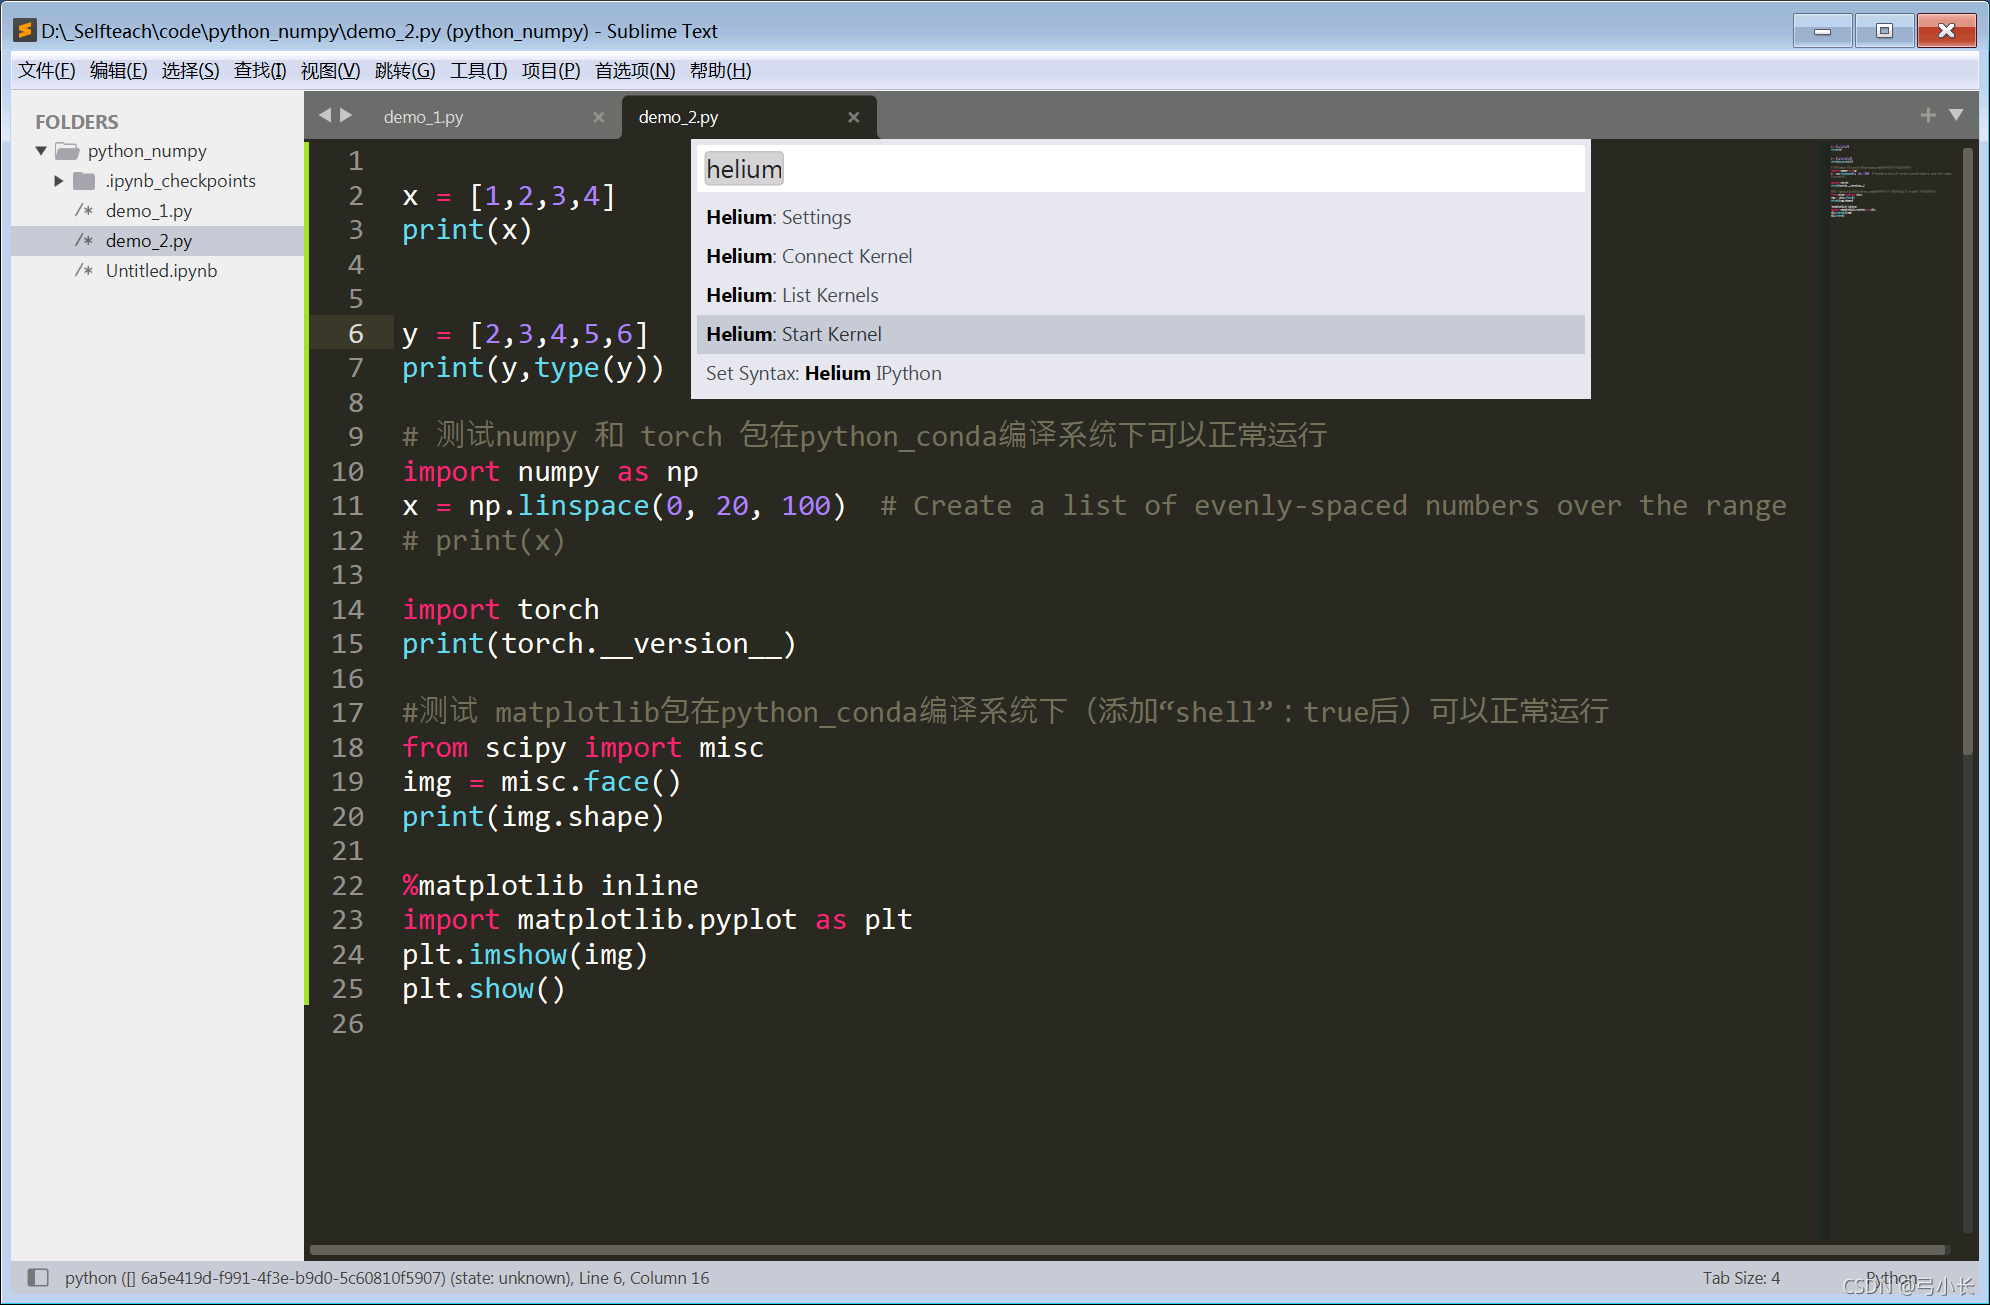Click the Python syntax selector in status bar
Image resolution: width=1990 pixels, height=1305 pixels.
pos(1892,1277)
